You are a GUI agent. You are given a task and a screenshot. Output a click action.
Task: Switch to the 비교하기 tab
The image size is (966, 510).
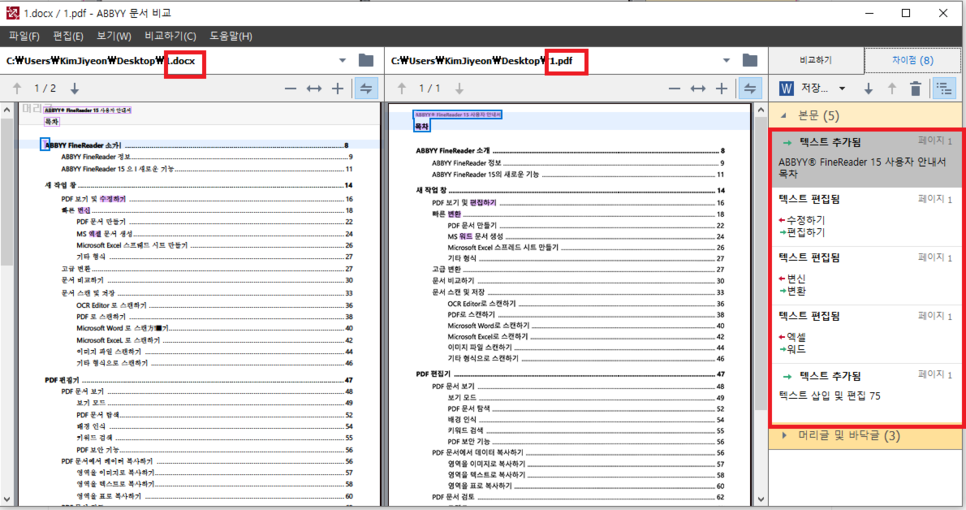[x=816, y=60]
